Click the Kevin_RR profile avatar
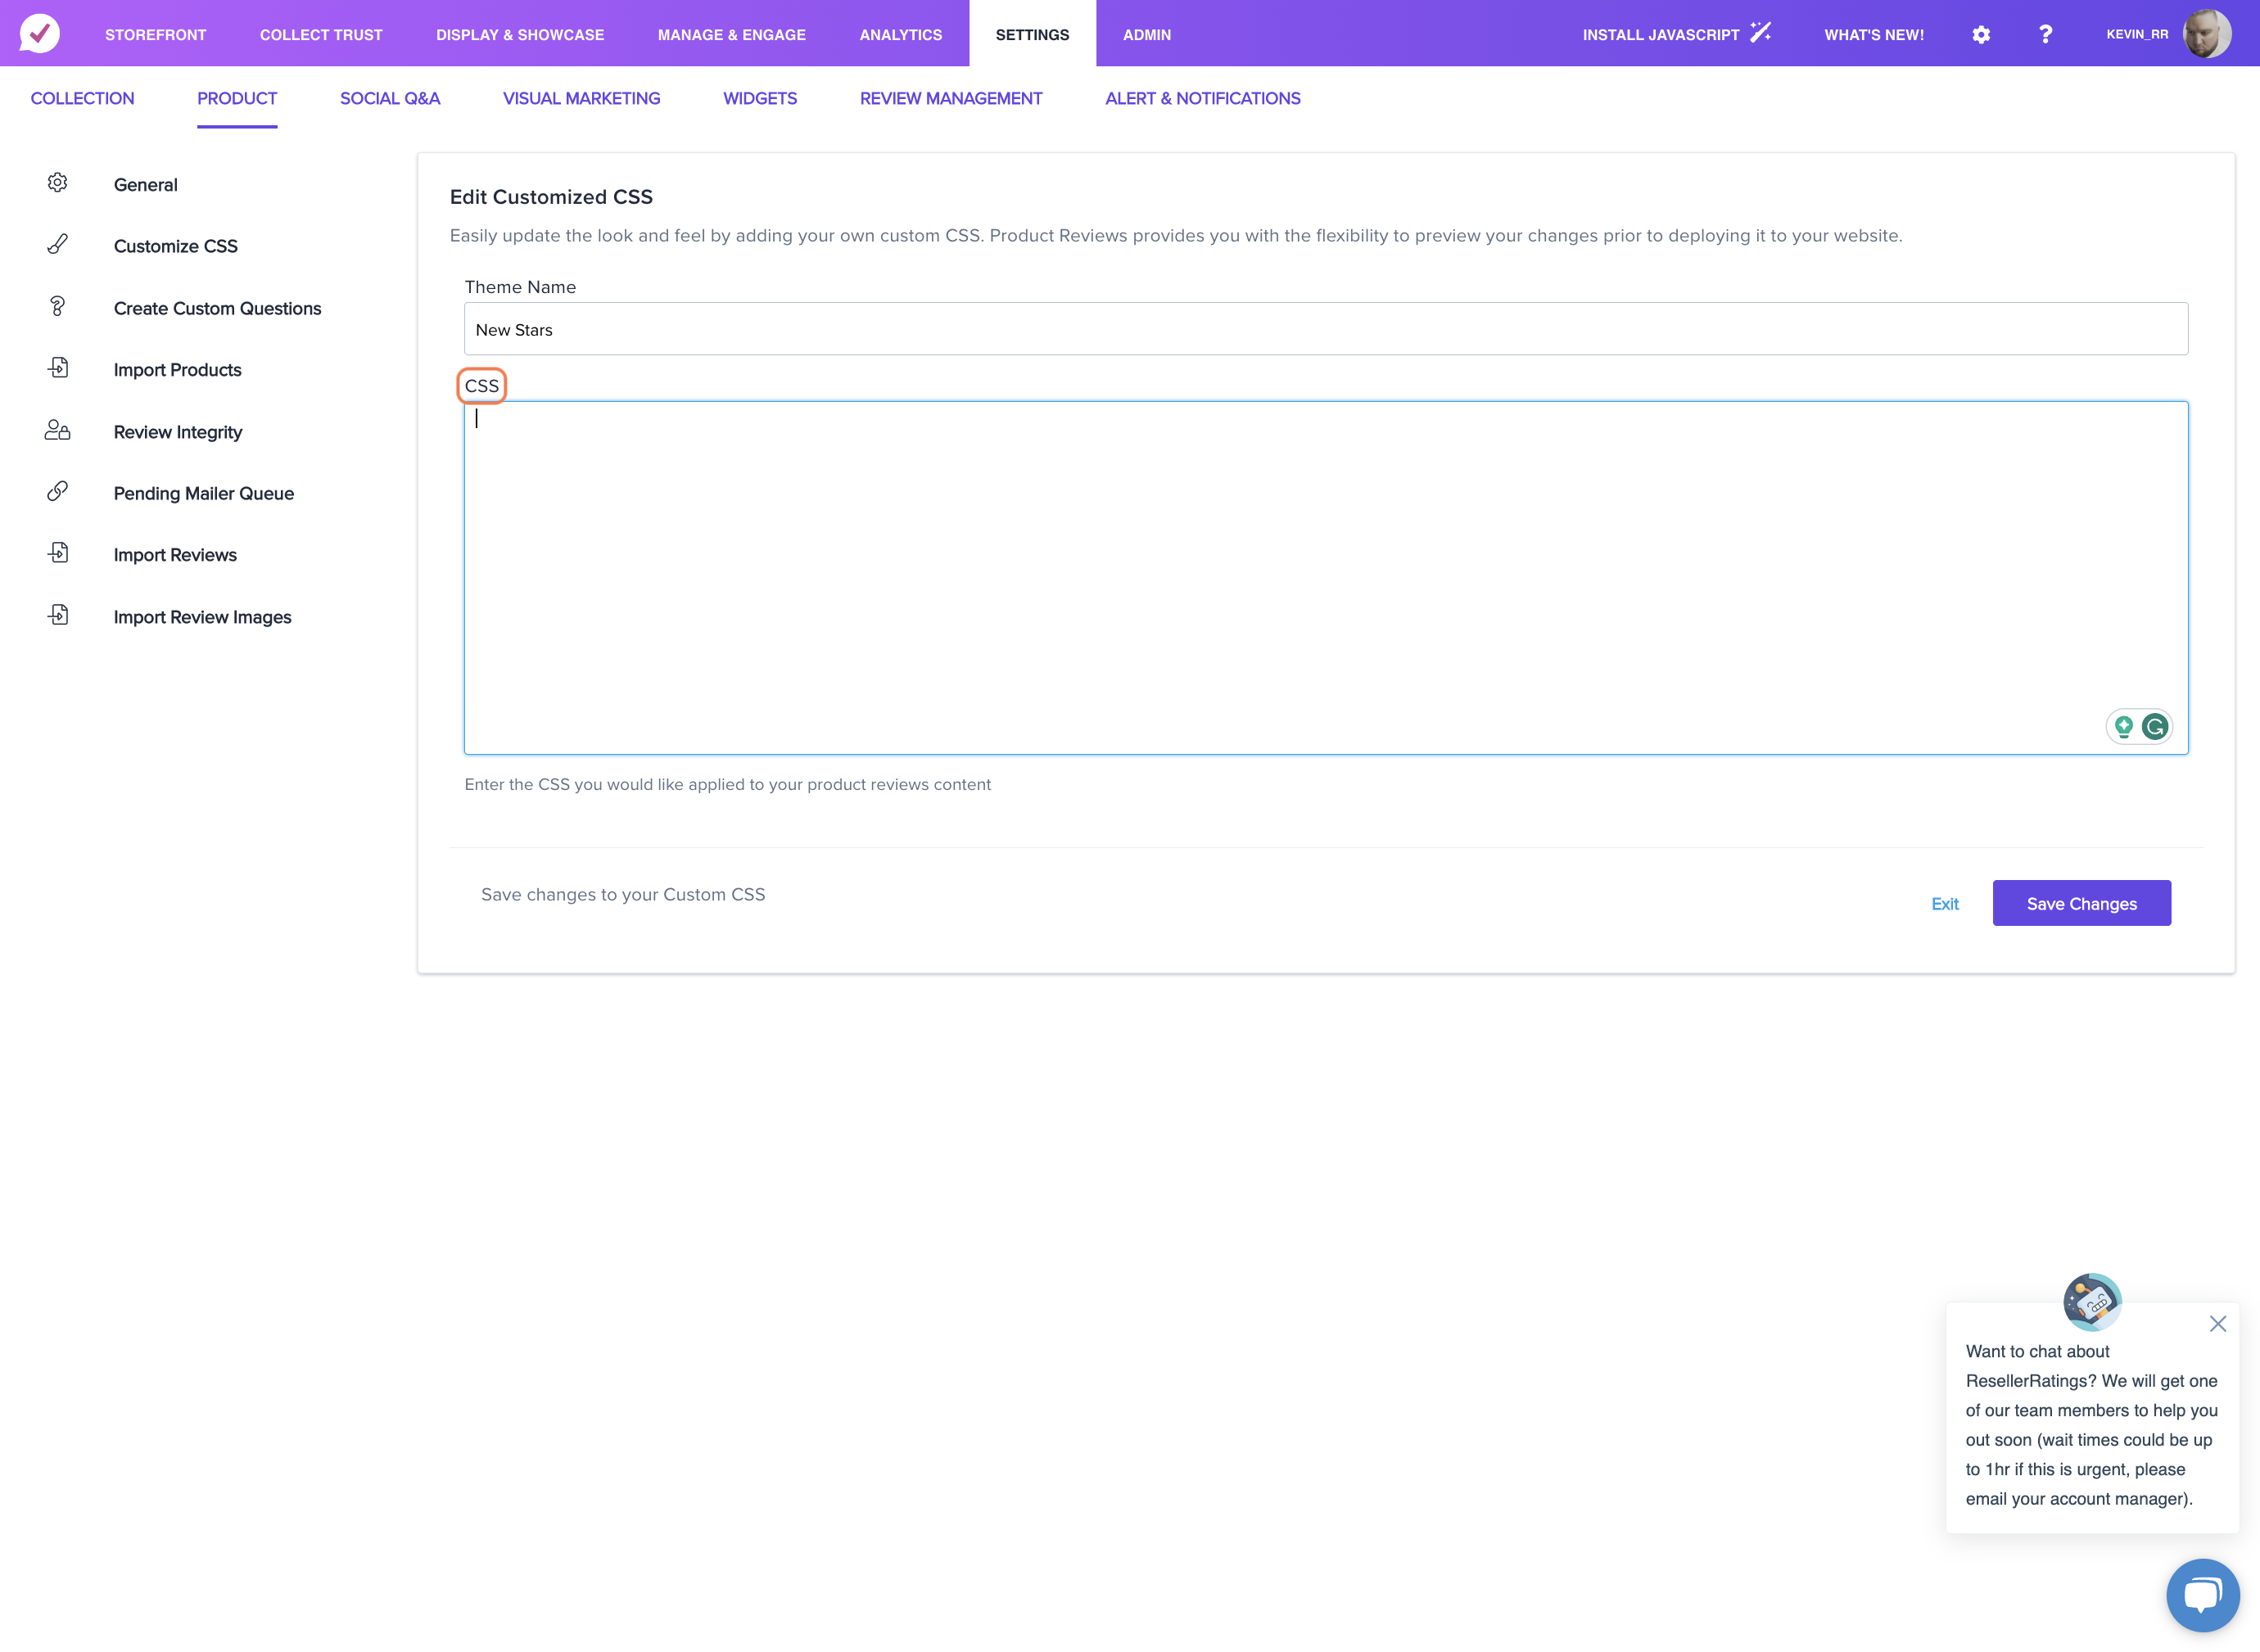The height and width of the screenshot is (1652, 2260). pyautogui.click(x=2207, y=33)
